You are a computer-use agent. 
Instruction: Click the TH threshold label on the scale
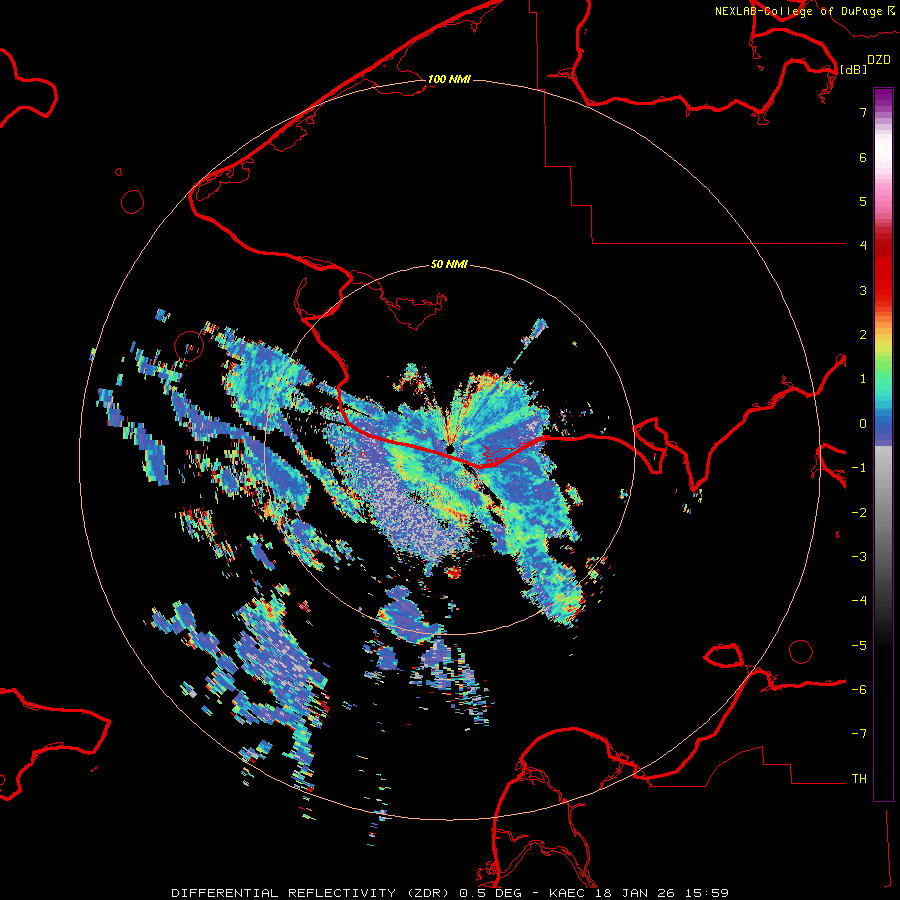click(x=859, y=779)
